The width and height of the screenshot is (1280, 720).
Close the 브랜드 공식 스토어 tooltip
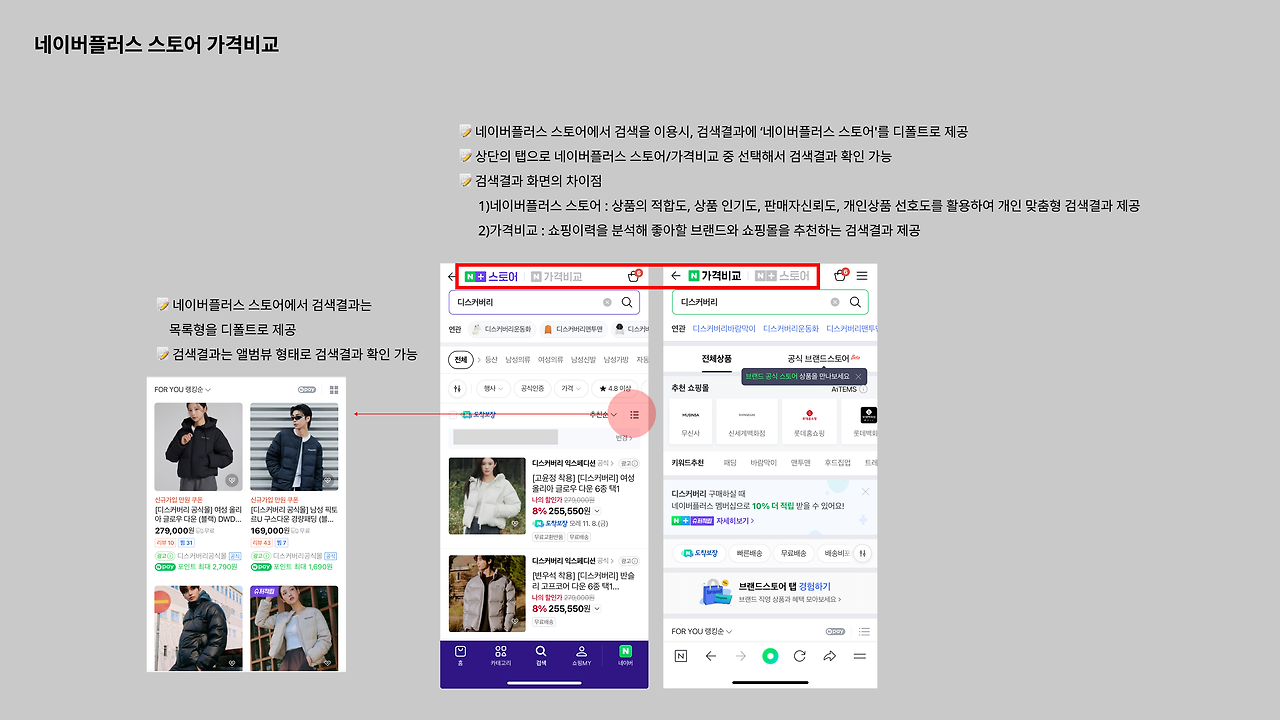click(858, 376)
